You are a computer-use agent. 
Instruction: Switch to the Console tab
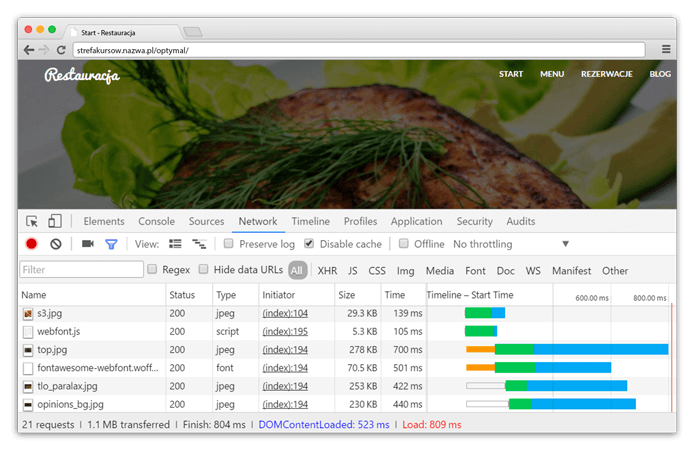pos(156,221)
